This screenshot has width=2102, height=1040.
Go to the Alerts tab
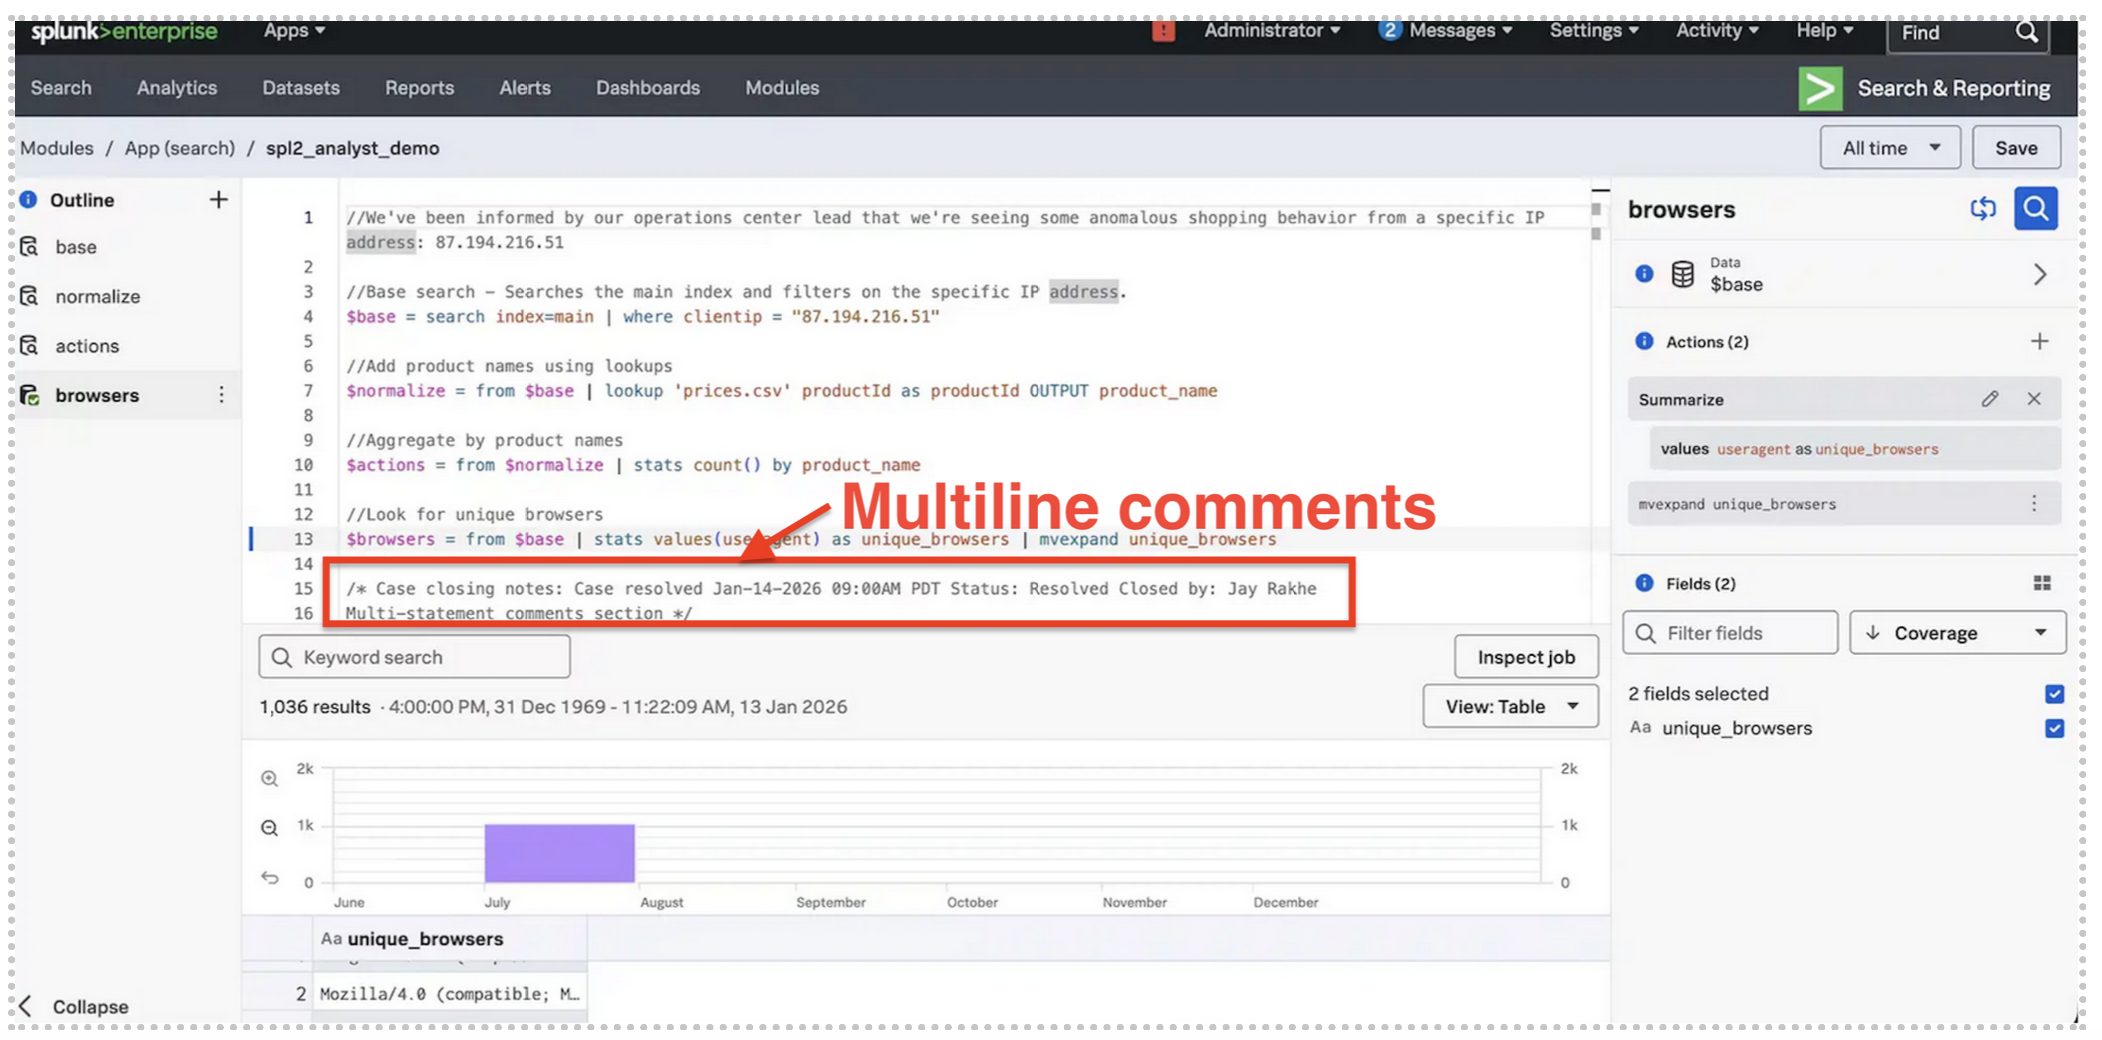[525, 88]
